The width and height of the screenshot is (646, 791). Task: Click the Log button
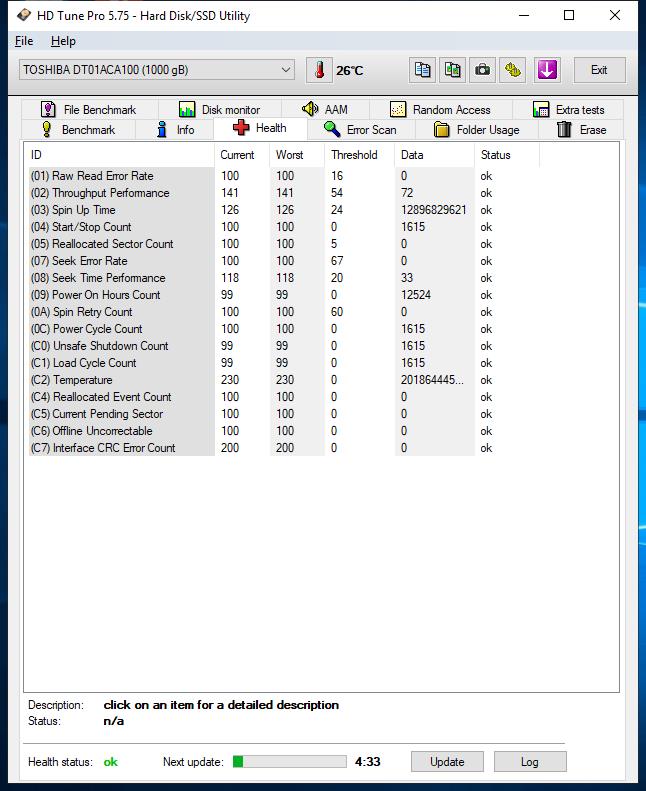click(x=530, y=761)
